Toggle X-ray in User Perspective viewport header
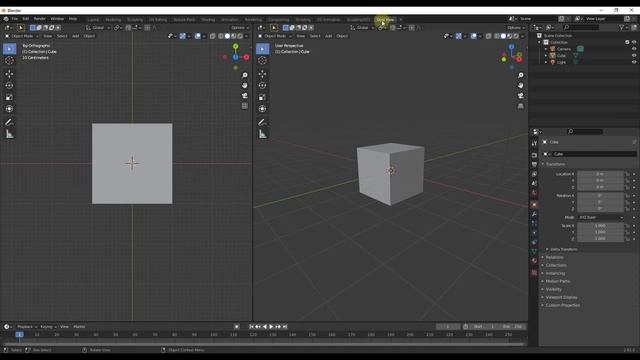 pos(489,36)
